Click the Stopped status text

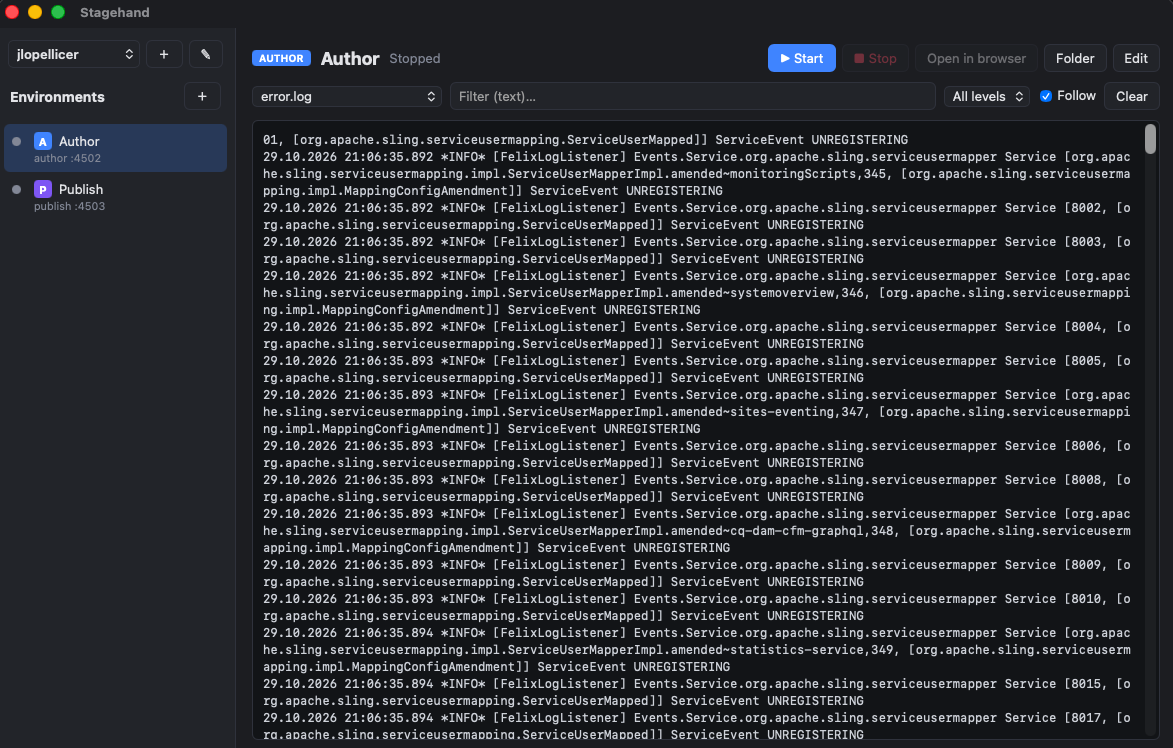[414, 58]
